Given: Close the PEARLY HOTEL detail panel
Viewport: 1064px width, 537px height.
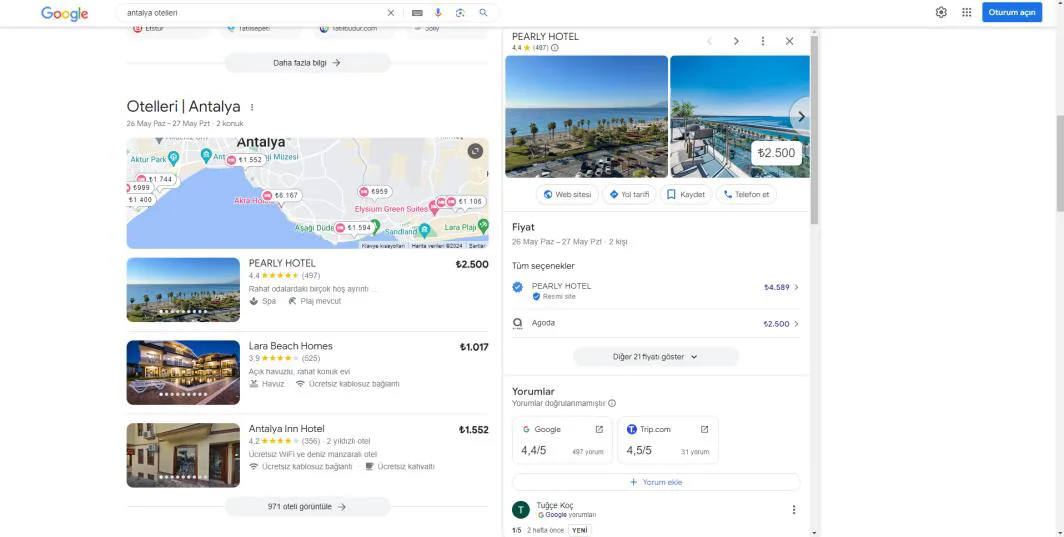Looking at the screenshot, I should tap(789, 41).
